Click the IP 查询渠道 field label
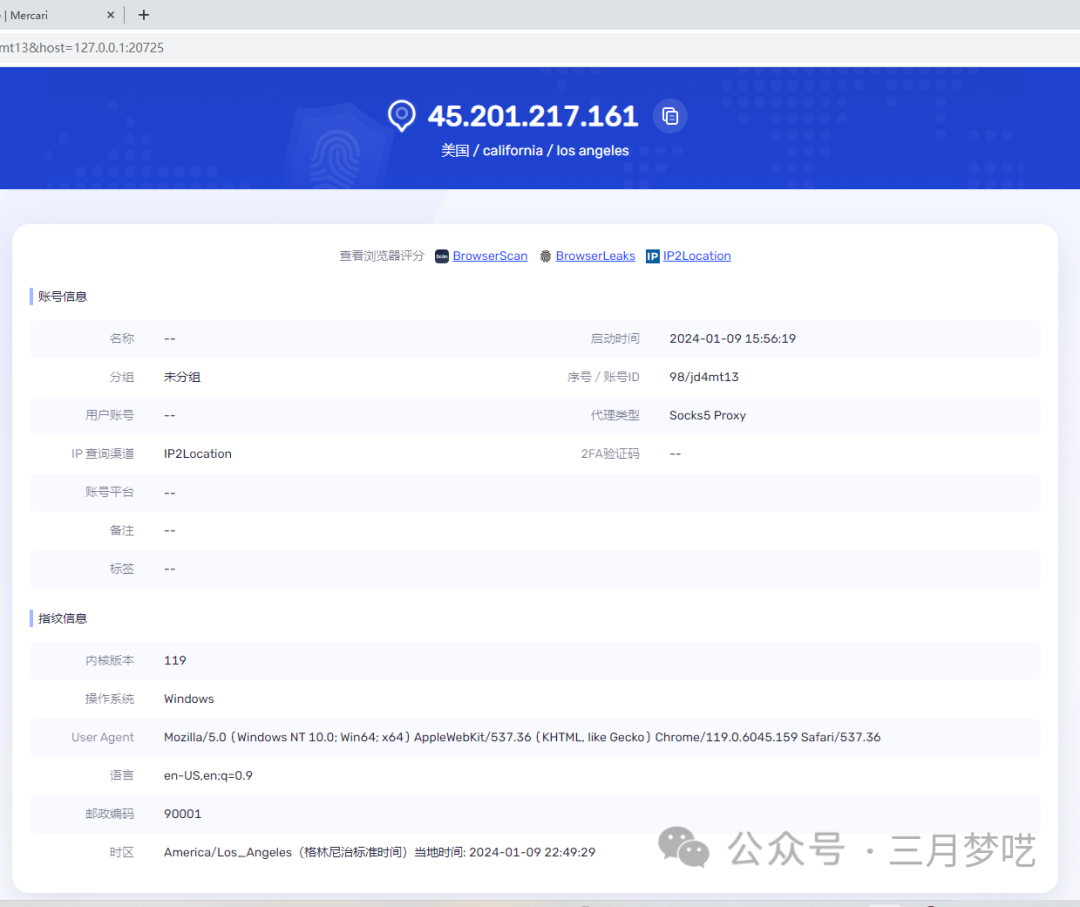 (103, 454)
